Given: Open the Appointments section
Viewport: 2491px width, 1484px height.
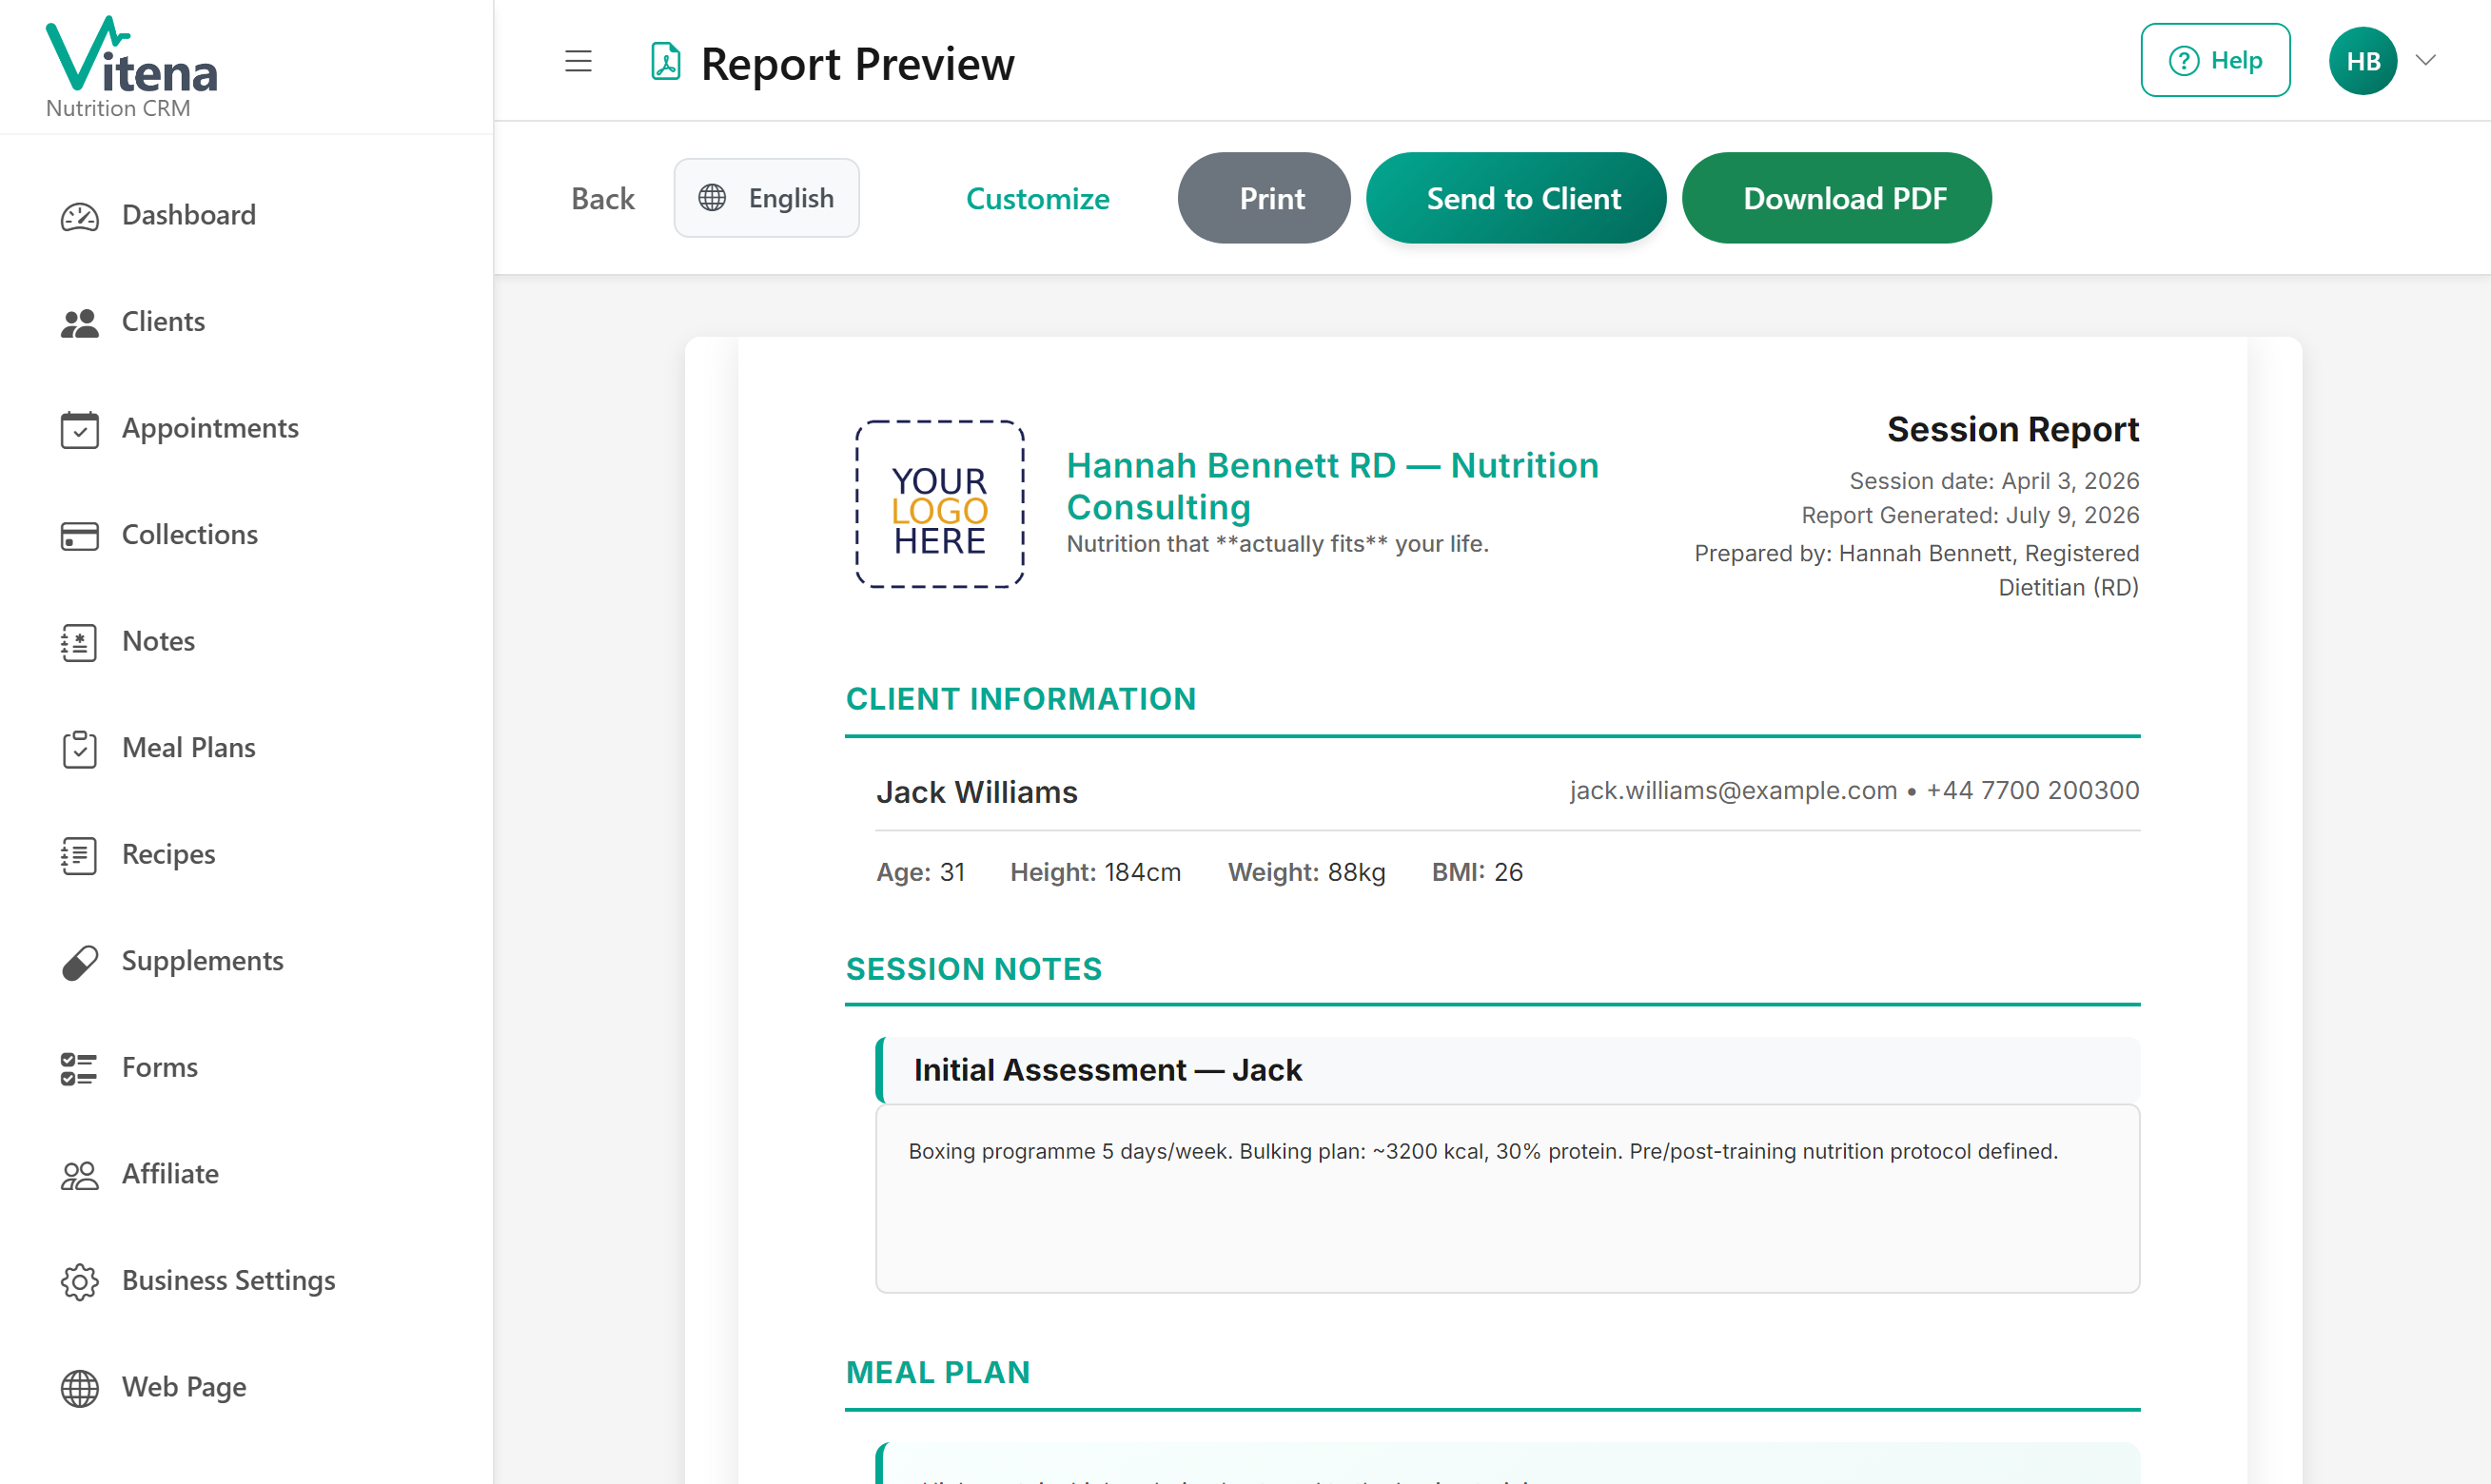Looking at the screenshot, I should tap(210, 428).
